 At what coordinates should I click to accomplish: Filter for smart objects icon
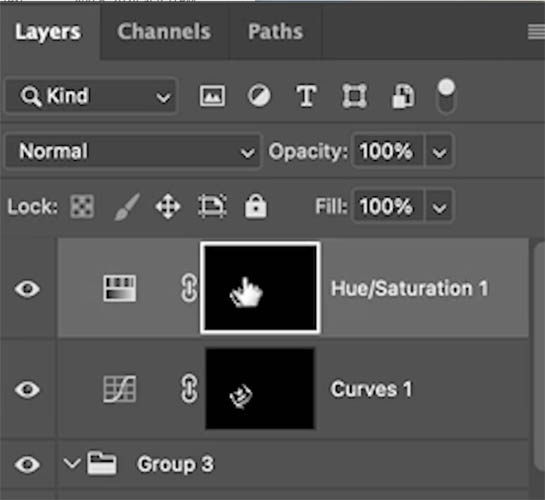[x=402, y=96]
